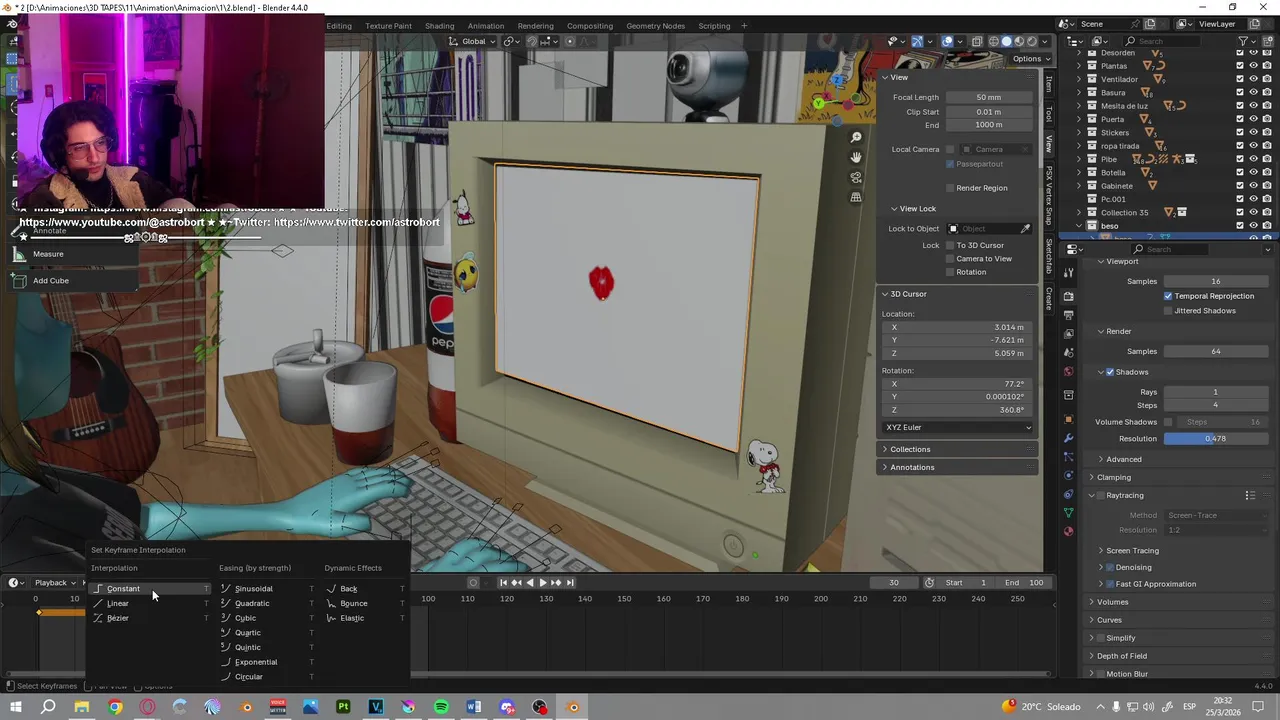Open Spotify from the taskbar

[441, 707]
